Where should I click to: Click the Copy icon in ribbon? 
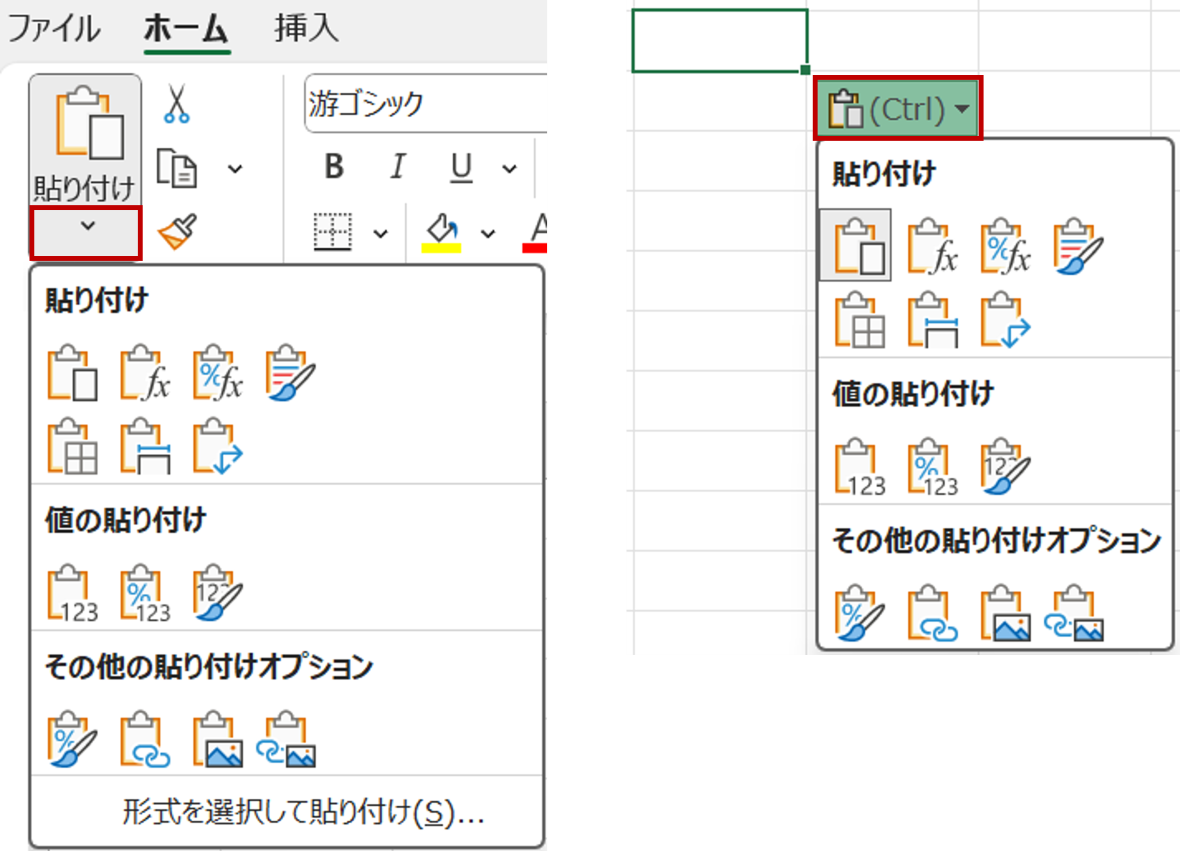pos(177,169)
